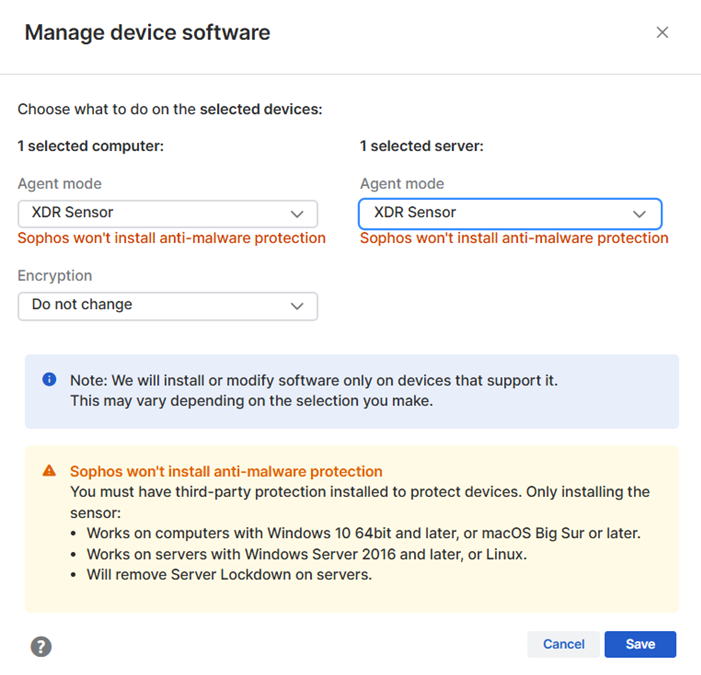This screenshot has width=701, height=675.
Task: Click the orange warning triangle icon
Action: [x=49, y=471]
